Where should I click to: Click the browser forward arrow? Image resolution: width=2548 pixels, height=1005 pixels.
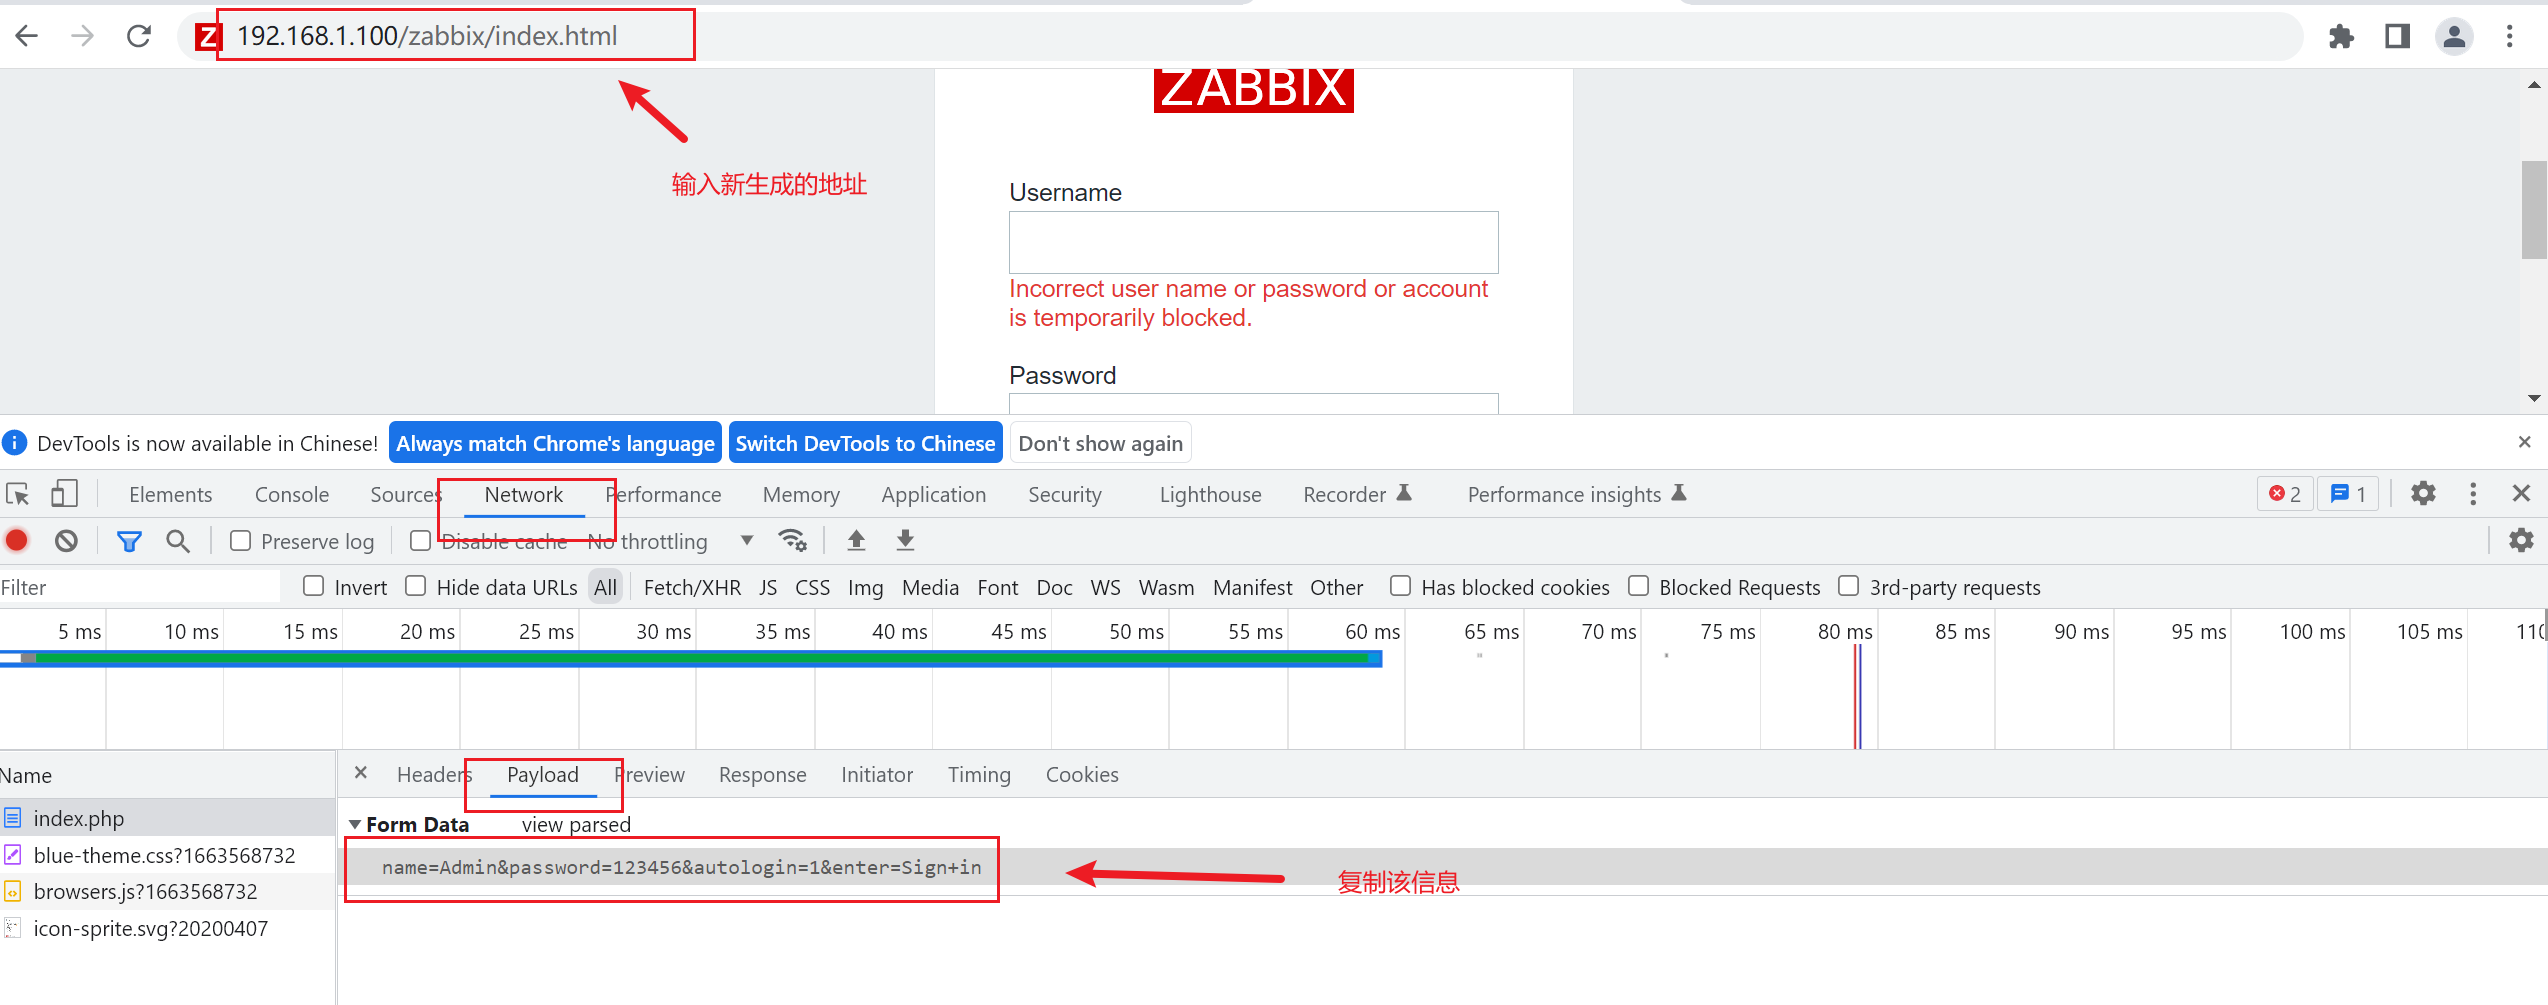[83, 37]
